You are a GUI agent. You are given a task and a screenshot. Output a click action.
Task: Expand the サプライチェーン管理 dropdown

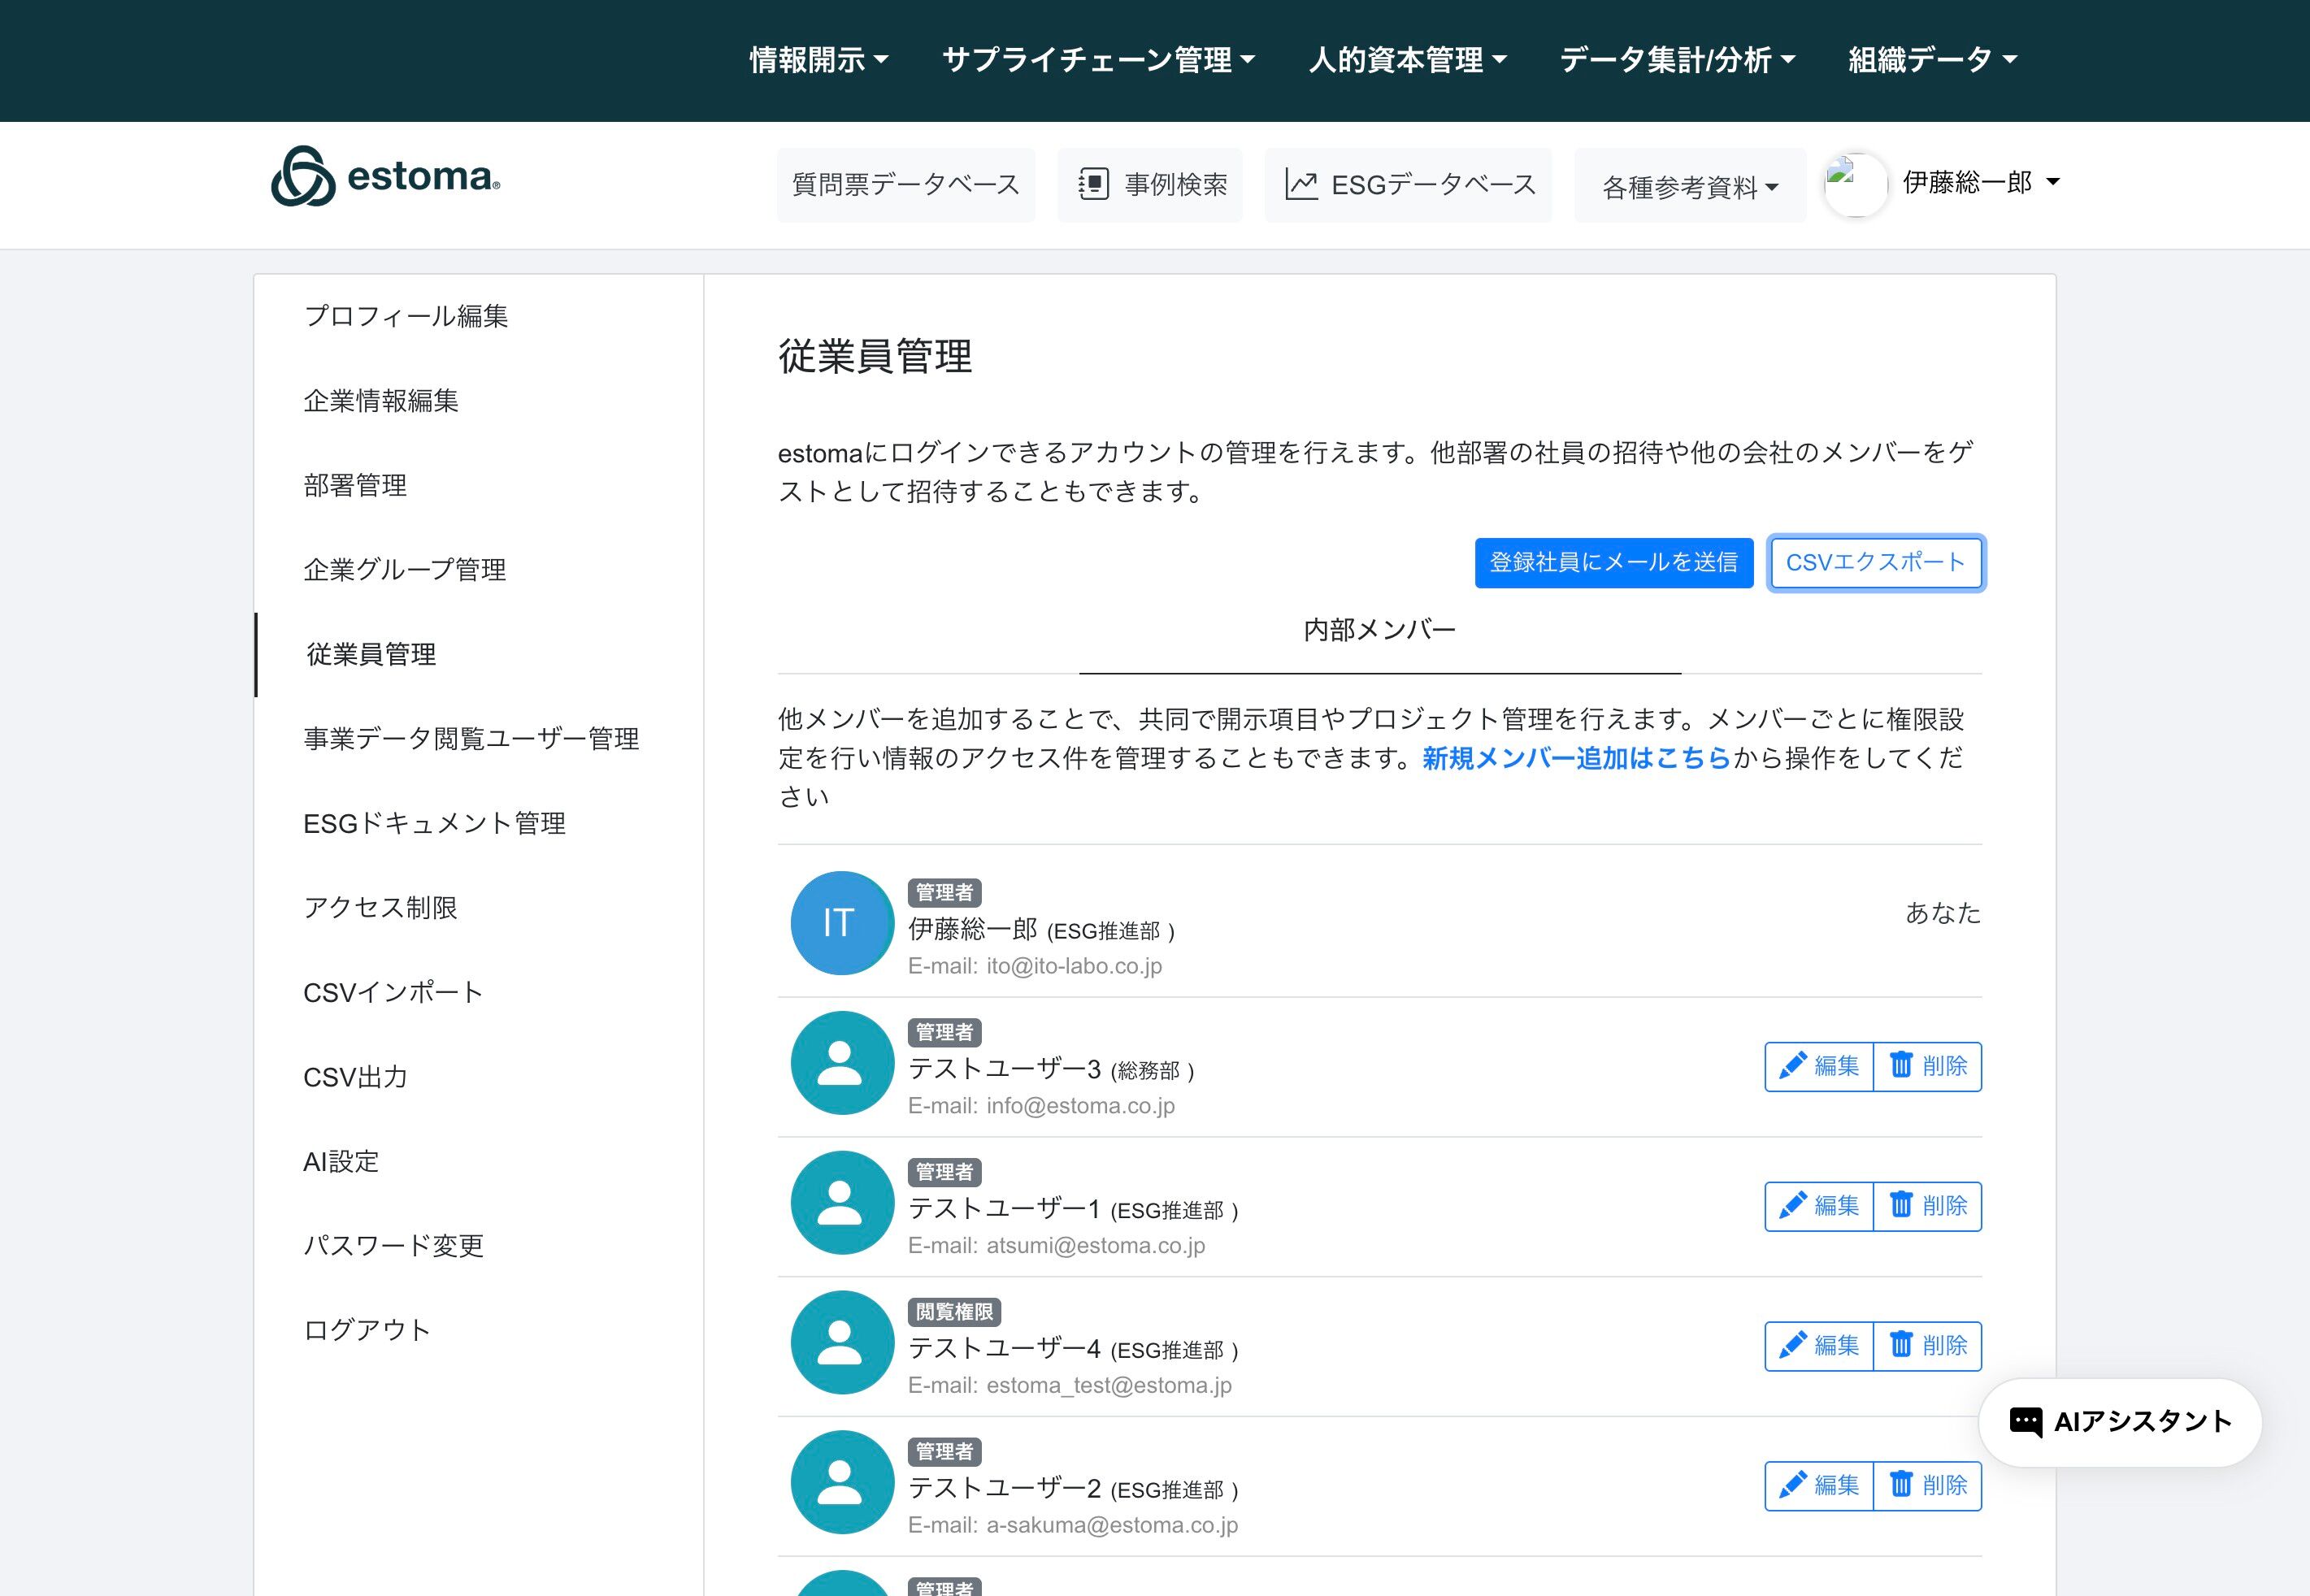pyautogui.click(x=1098, y=60)
